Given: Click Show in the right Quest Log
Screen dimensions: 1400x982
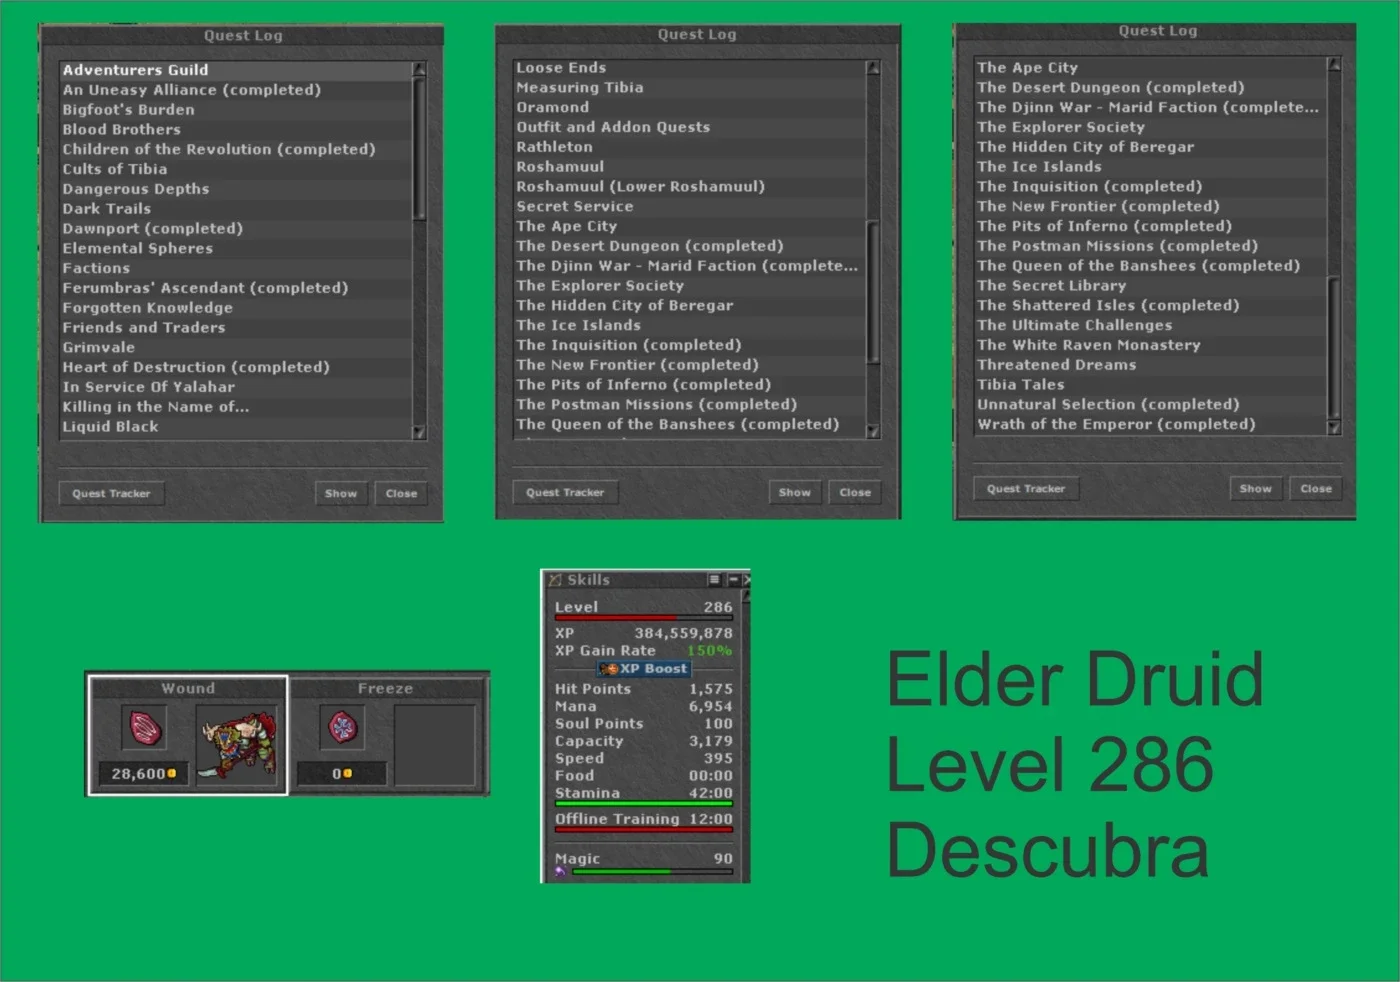Looking at the screenshot, I should (x=1256, y=489).
